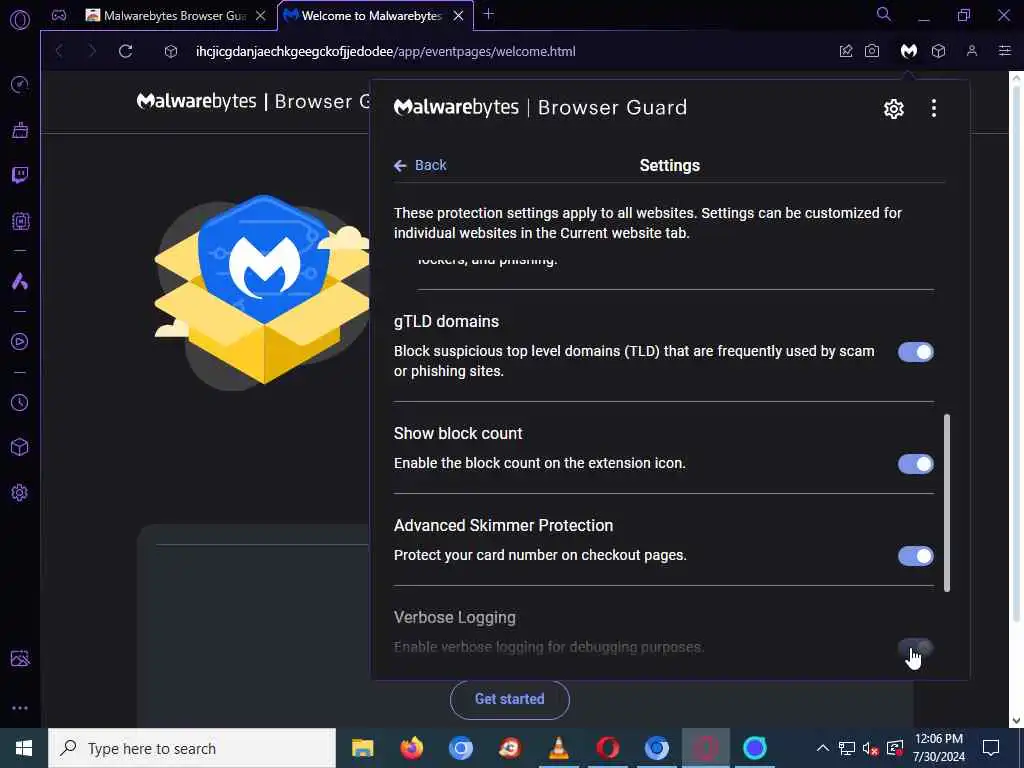Toggle Advanced Skimmer Protection switch
Screen dimensions: 1024x768
point(916,556)
